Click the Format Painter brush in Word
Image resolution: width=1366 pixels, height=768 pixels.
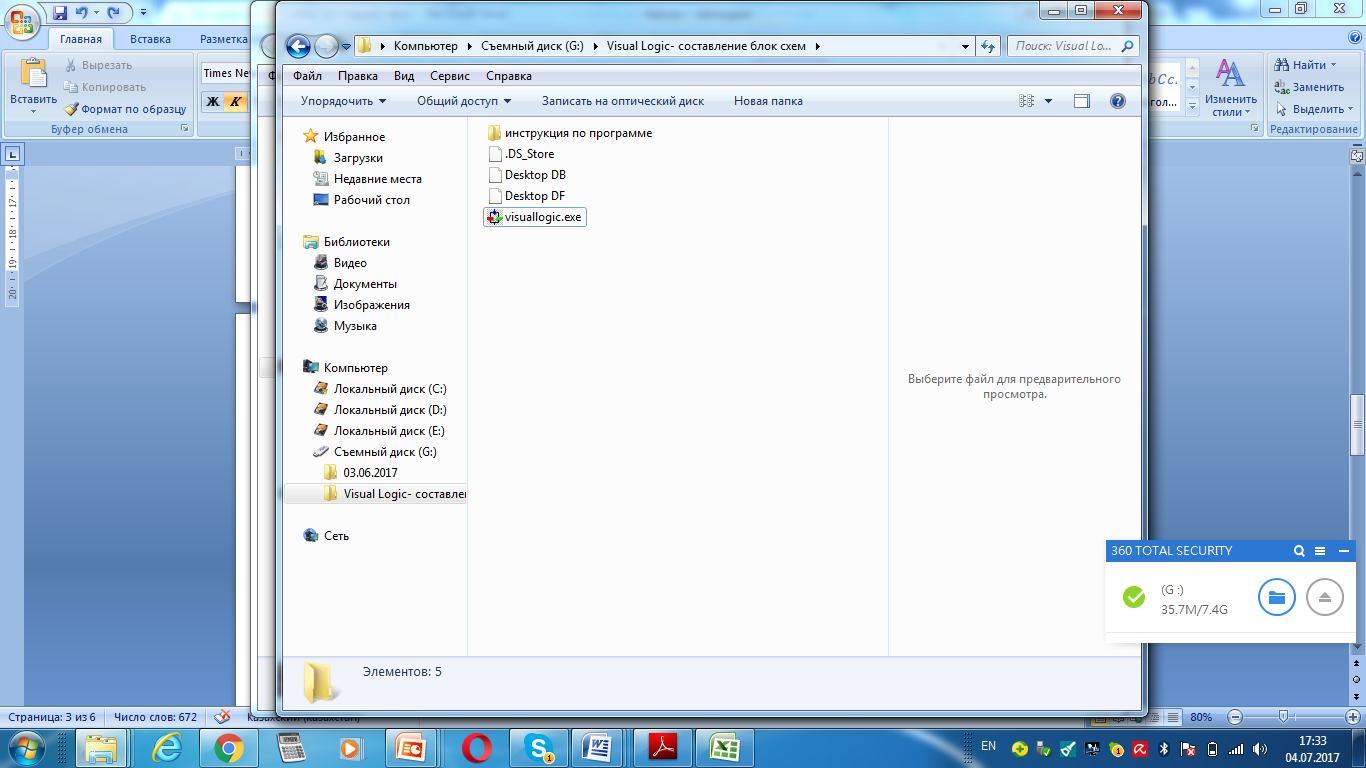72,109
